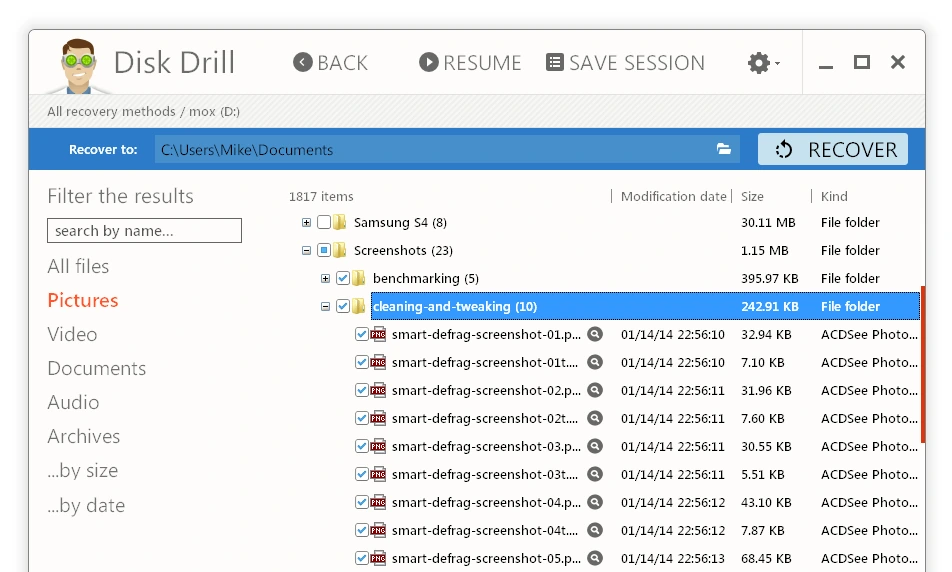Uncheck smart-defrag-screenshot-04.p file checkbox

[x=362, y=502]
